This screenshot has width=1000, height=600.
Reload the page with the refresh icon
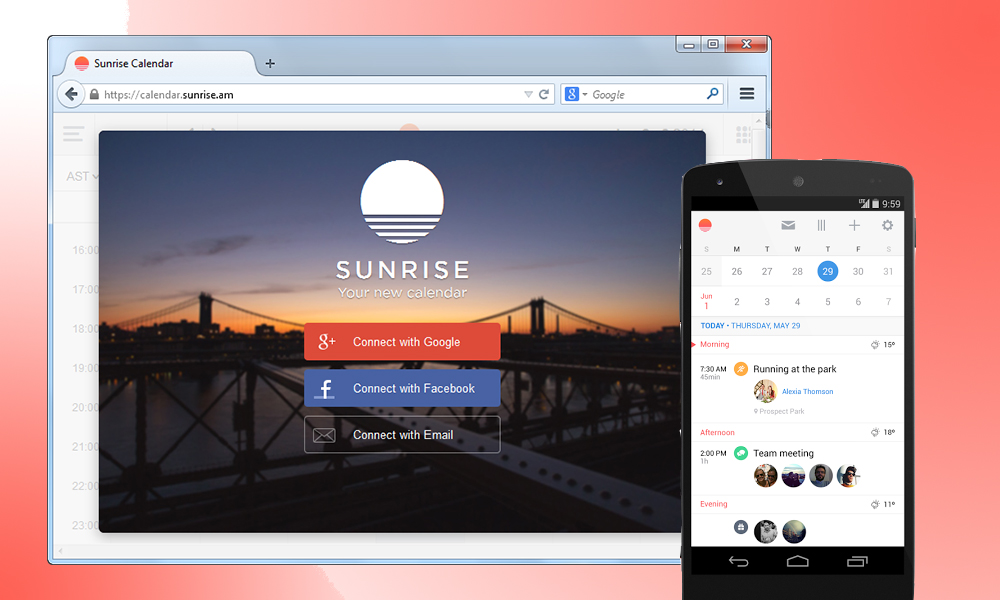(544, 94)
